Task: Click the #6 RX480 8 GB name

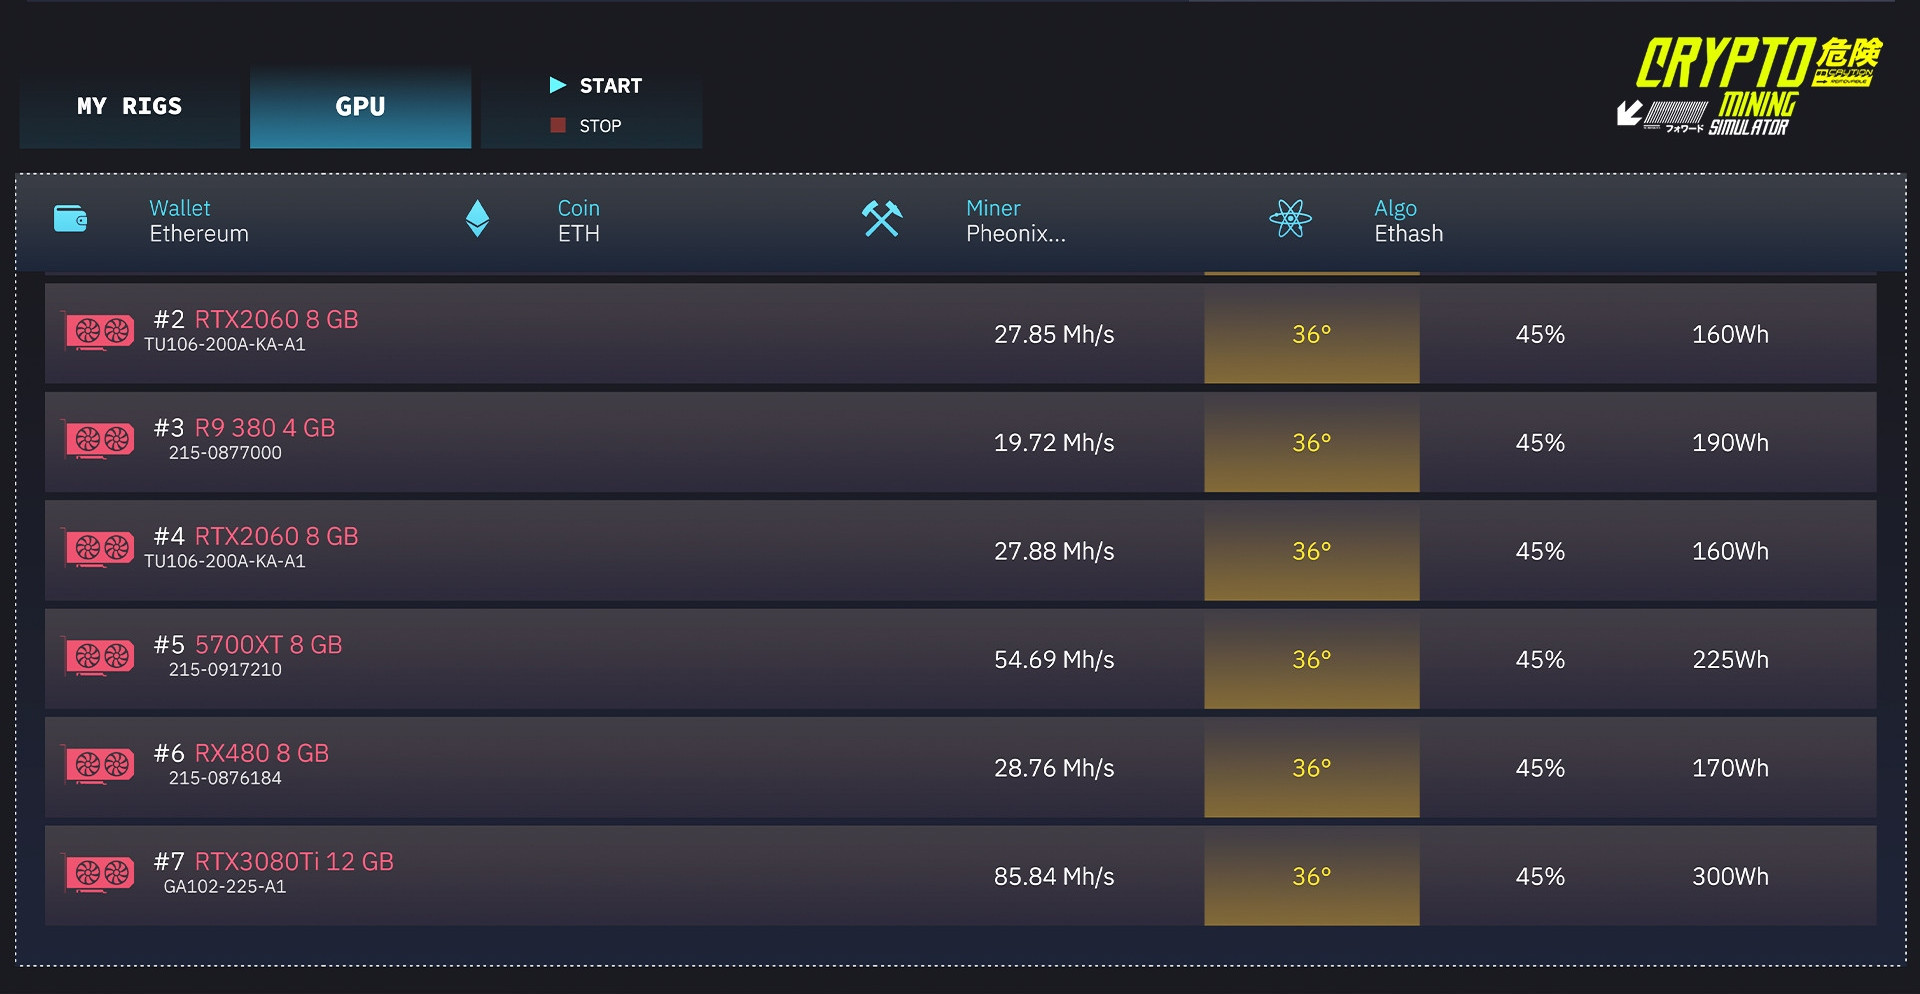Action: pos(261,753)
